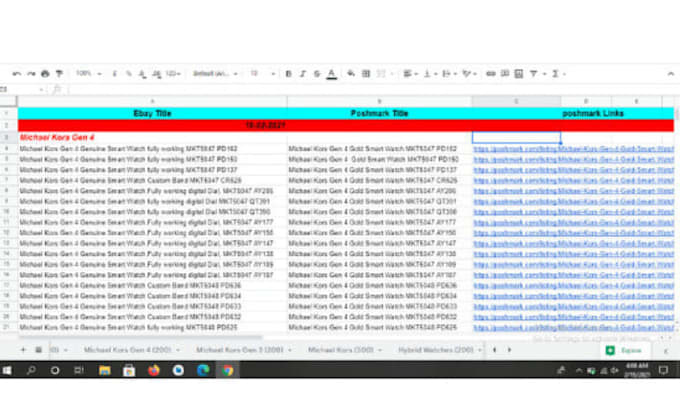This screenshot has width=680, height=411.
Task: Toggle italic formatting
Action: point(303,74)
